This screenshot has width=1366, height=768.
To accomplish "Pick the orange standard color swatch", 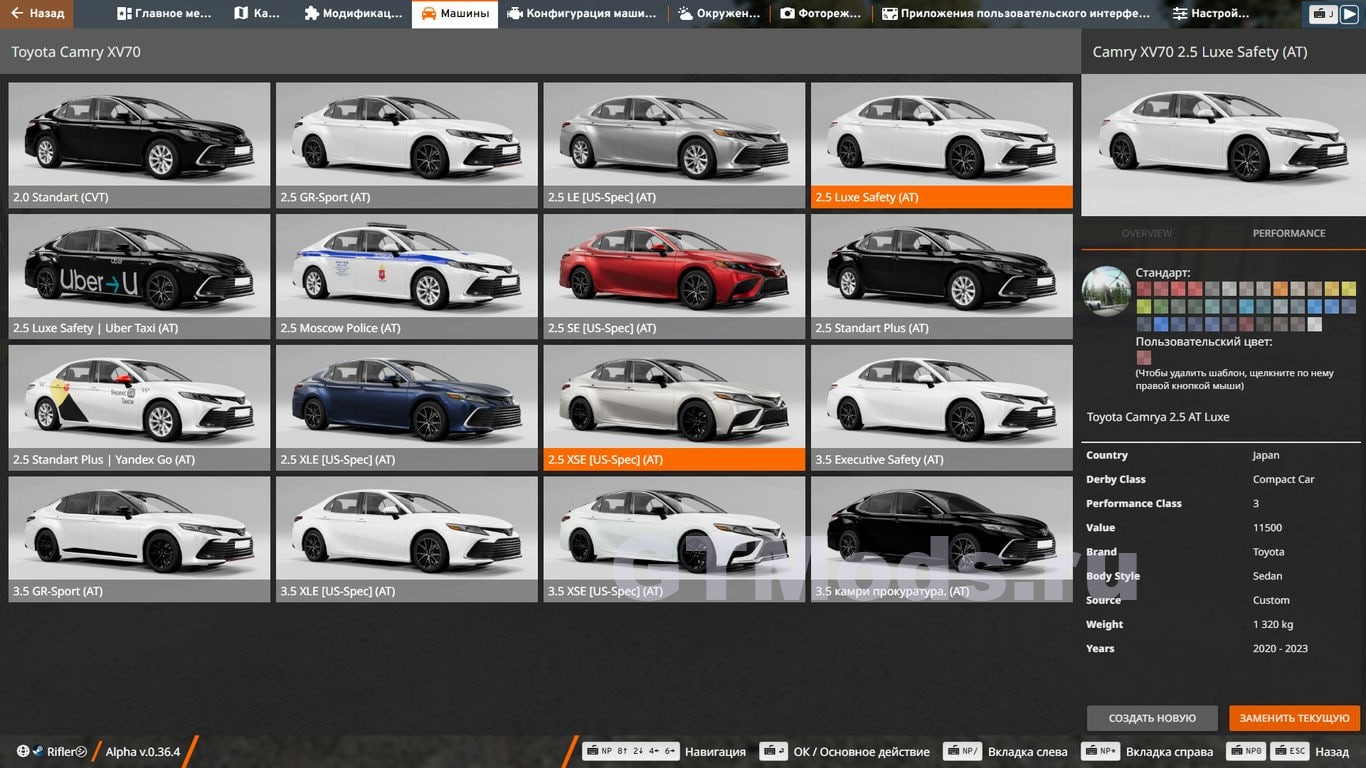I will (1281, 289).
